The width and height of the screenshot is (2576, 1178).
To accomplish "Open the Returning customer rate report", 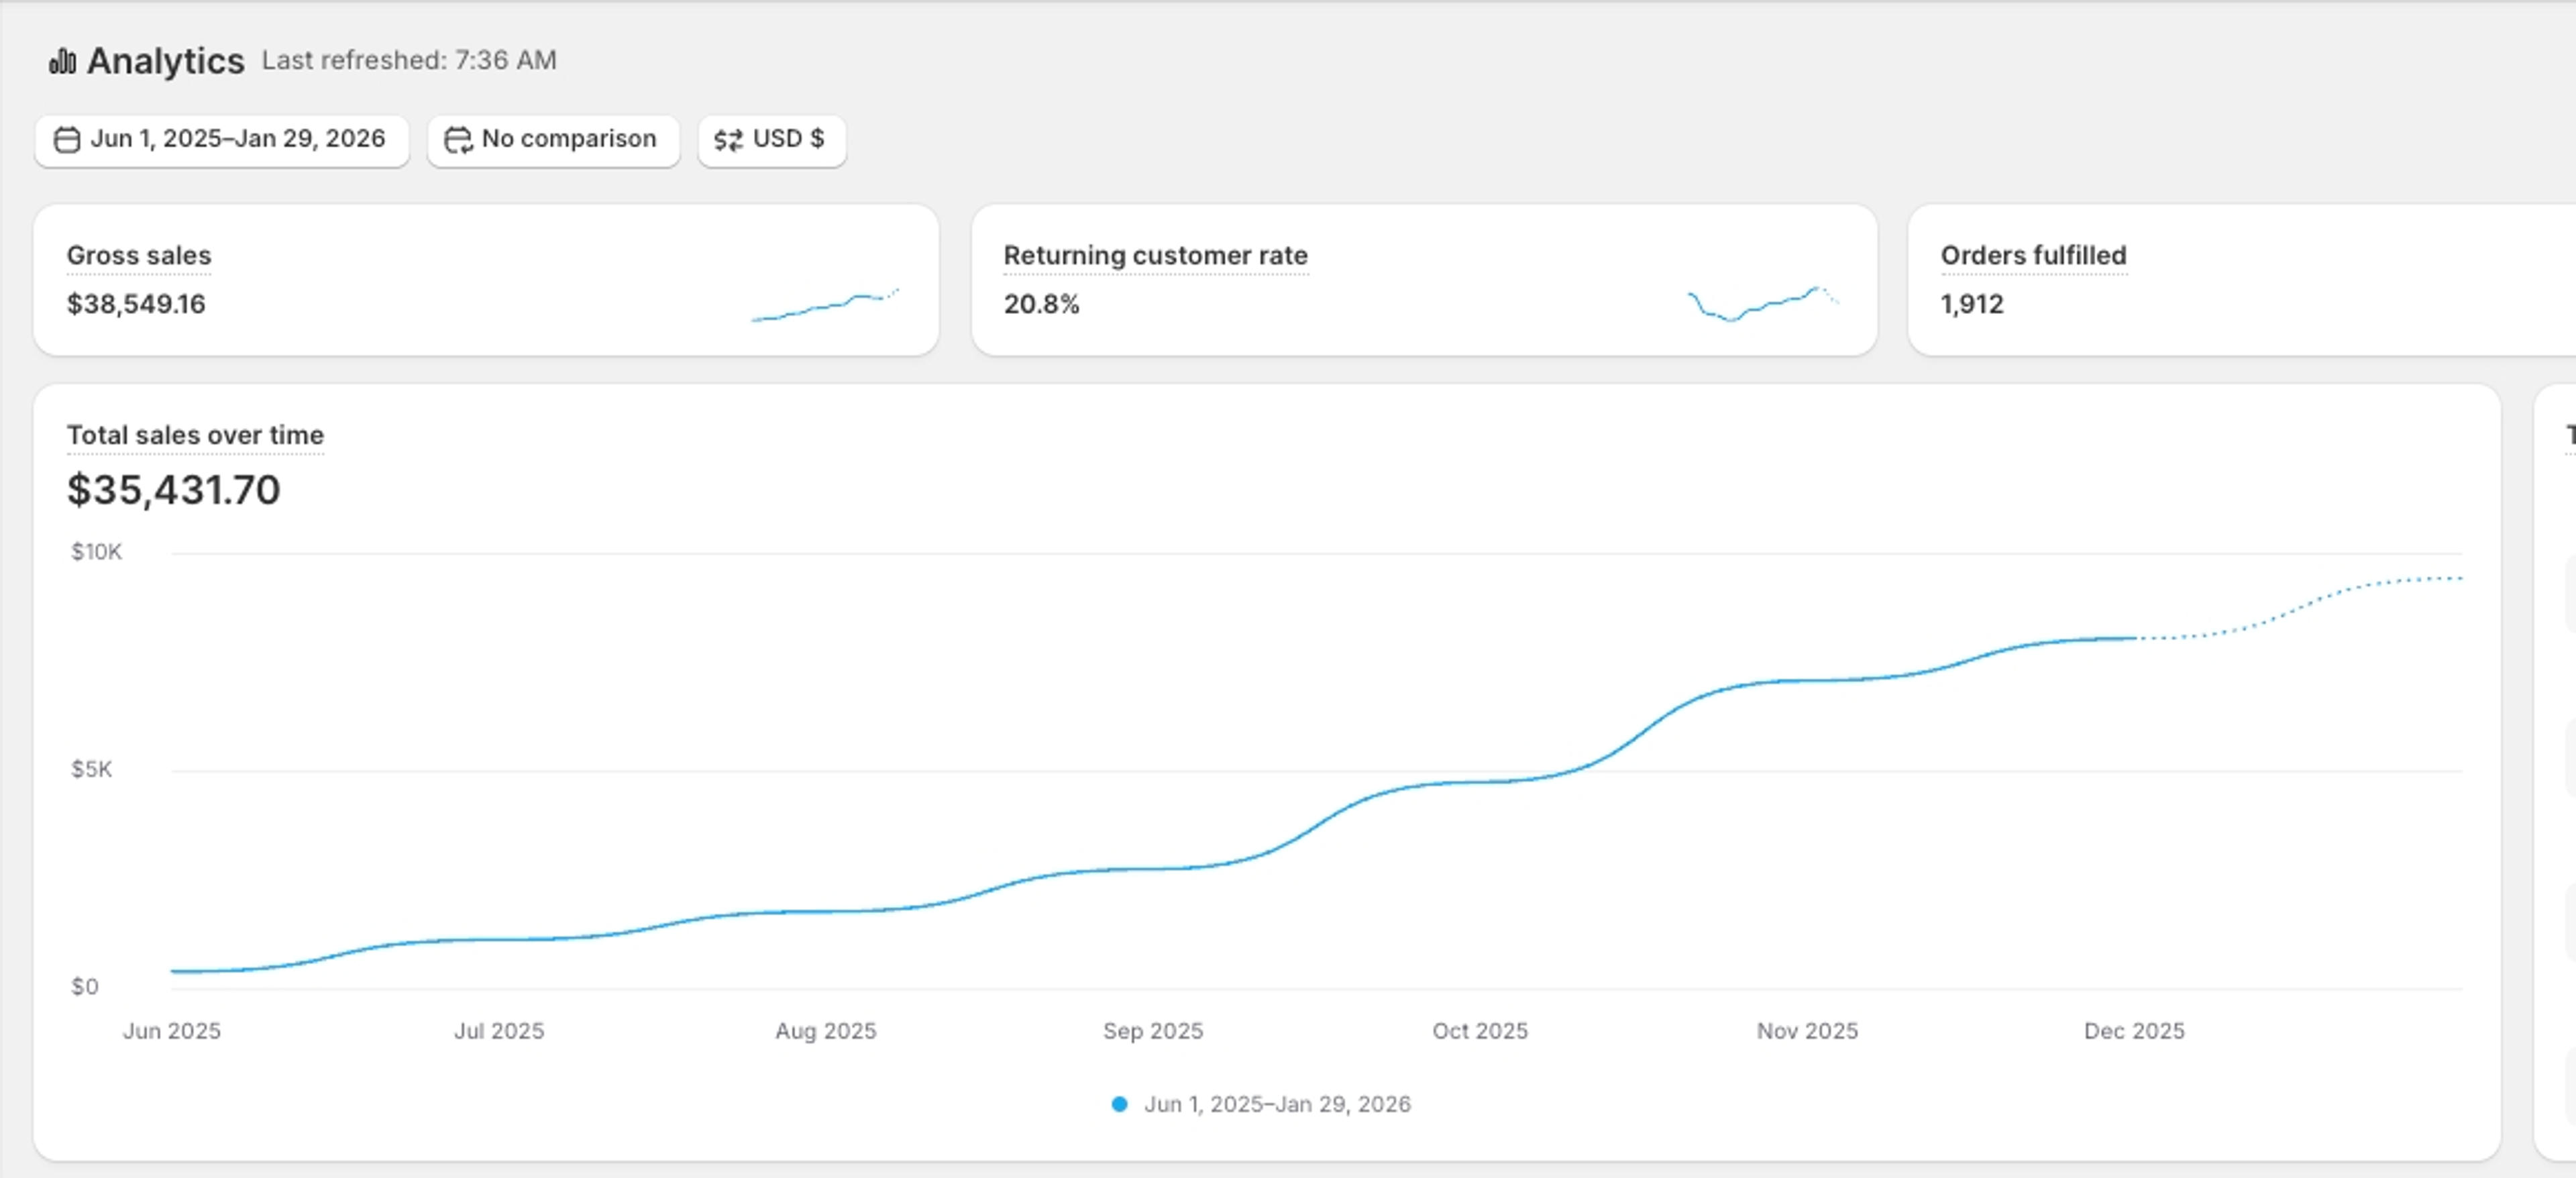I will tap(1155, 256).
